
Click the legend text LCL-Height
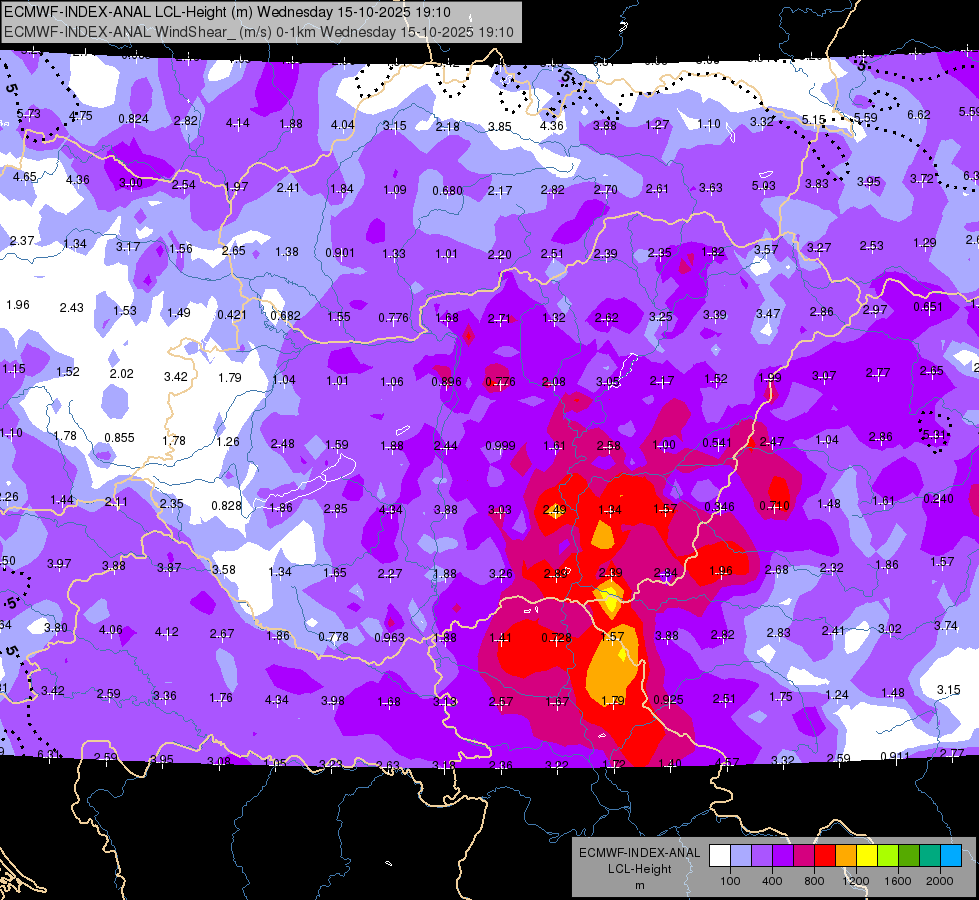[x=639, y=869]
